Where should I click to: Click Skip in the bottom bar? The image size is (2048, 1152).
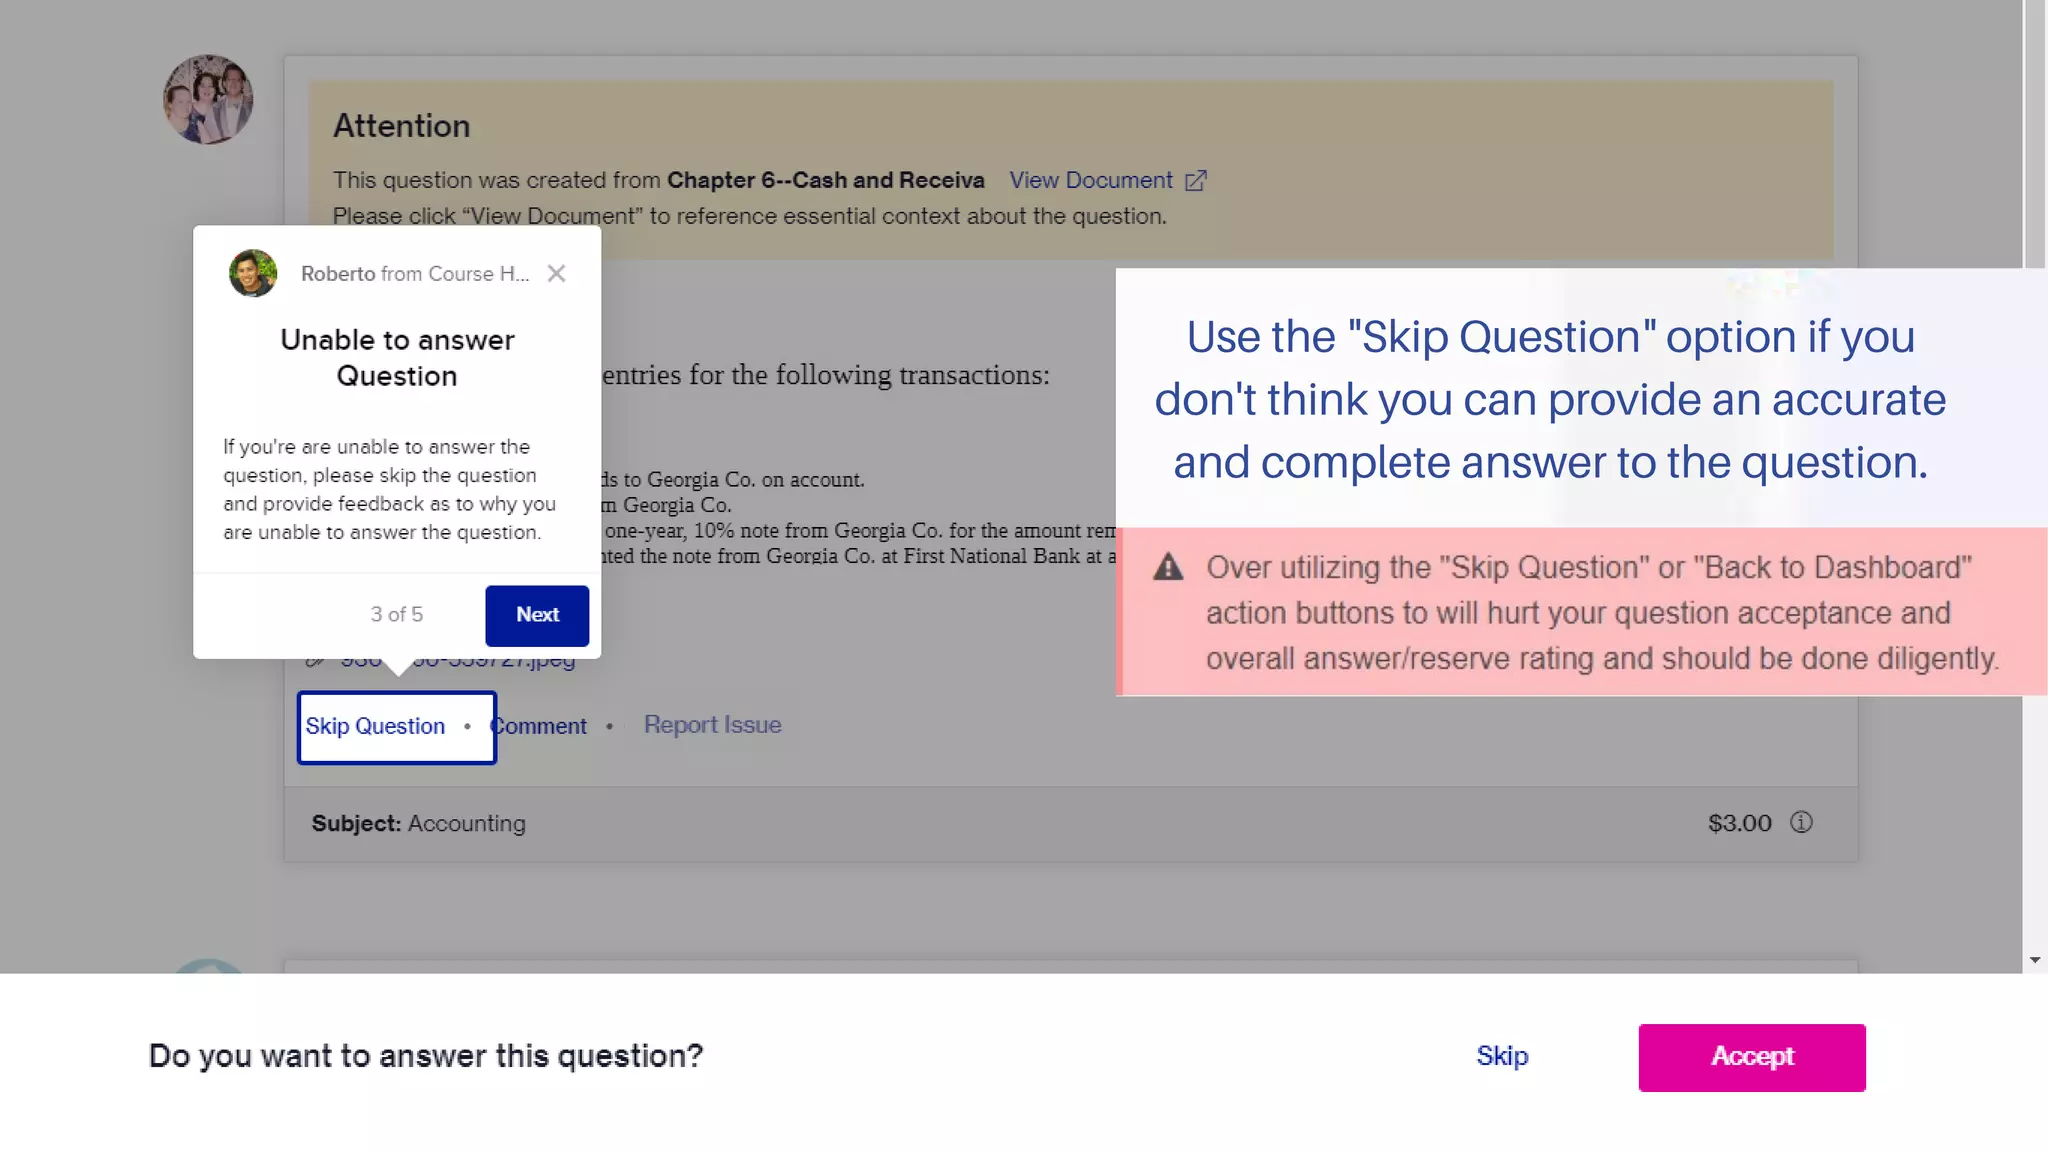1501,1056
